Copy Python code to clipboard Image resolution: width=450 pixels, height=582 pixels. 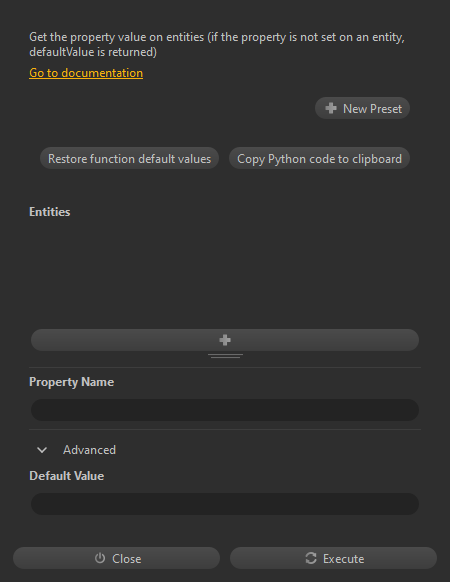319,158
